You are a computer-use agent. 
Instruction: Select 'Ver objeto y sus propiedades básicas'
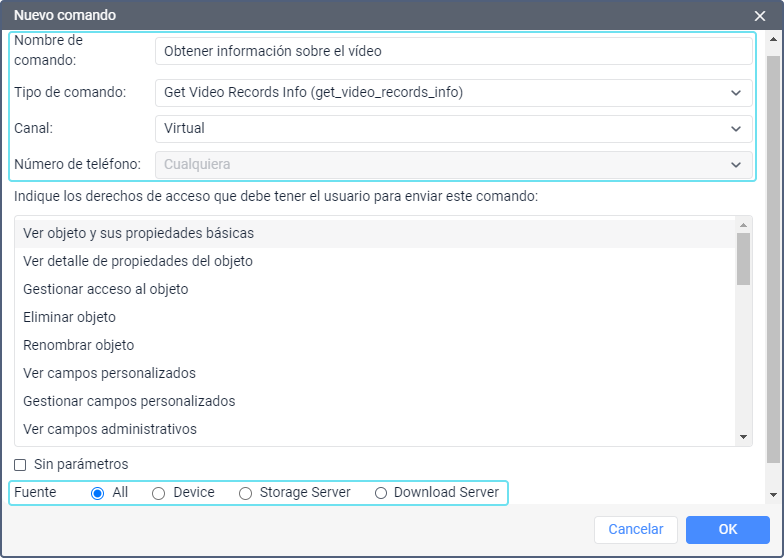click(x=138, y=233)
